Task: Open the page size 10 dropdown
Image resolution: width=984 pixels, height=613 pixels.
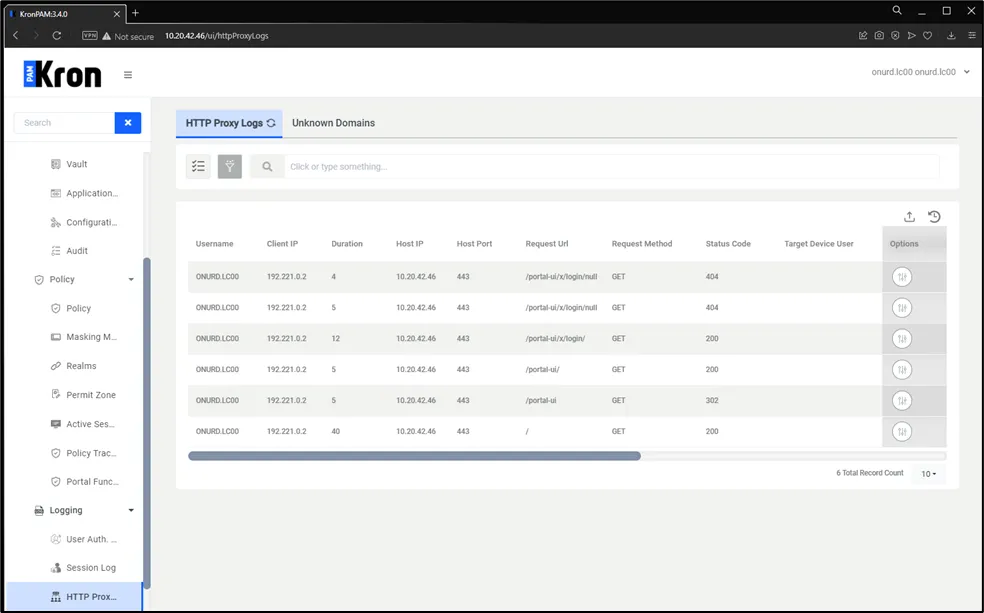Action: [929, 474]
